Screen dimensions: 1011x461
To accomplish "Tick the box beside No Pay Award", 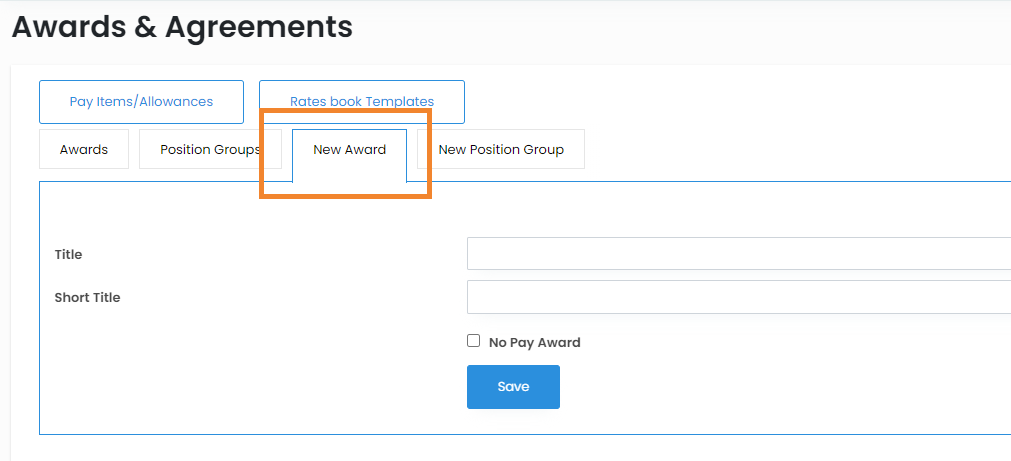I will (474, 341).
